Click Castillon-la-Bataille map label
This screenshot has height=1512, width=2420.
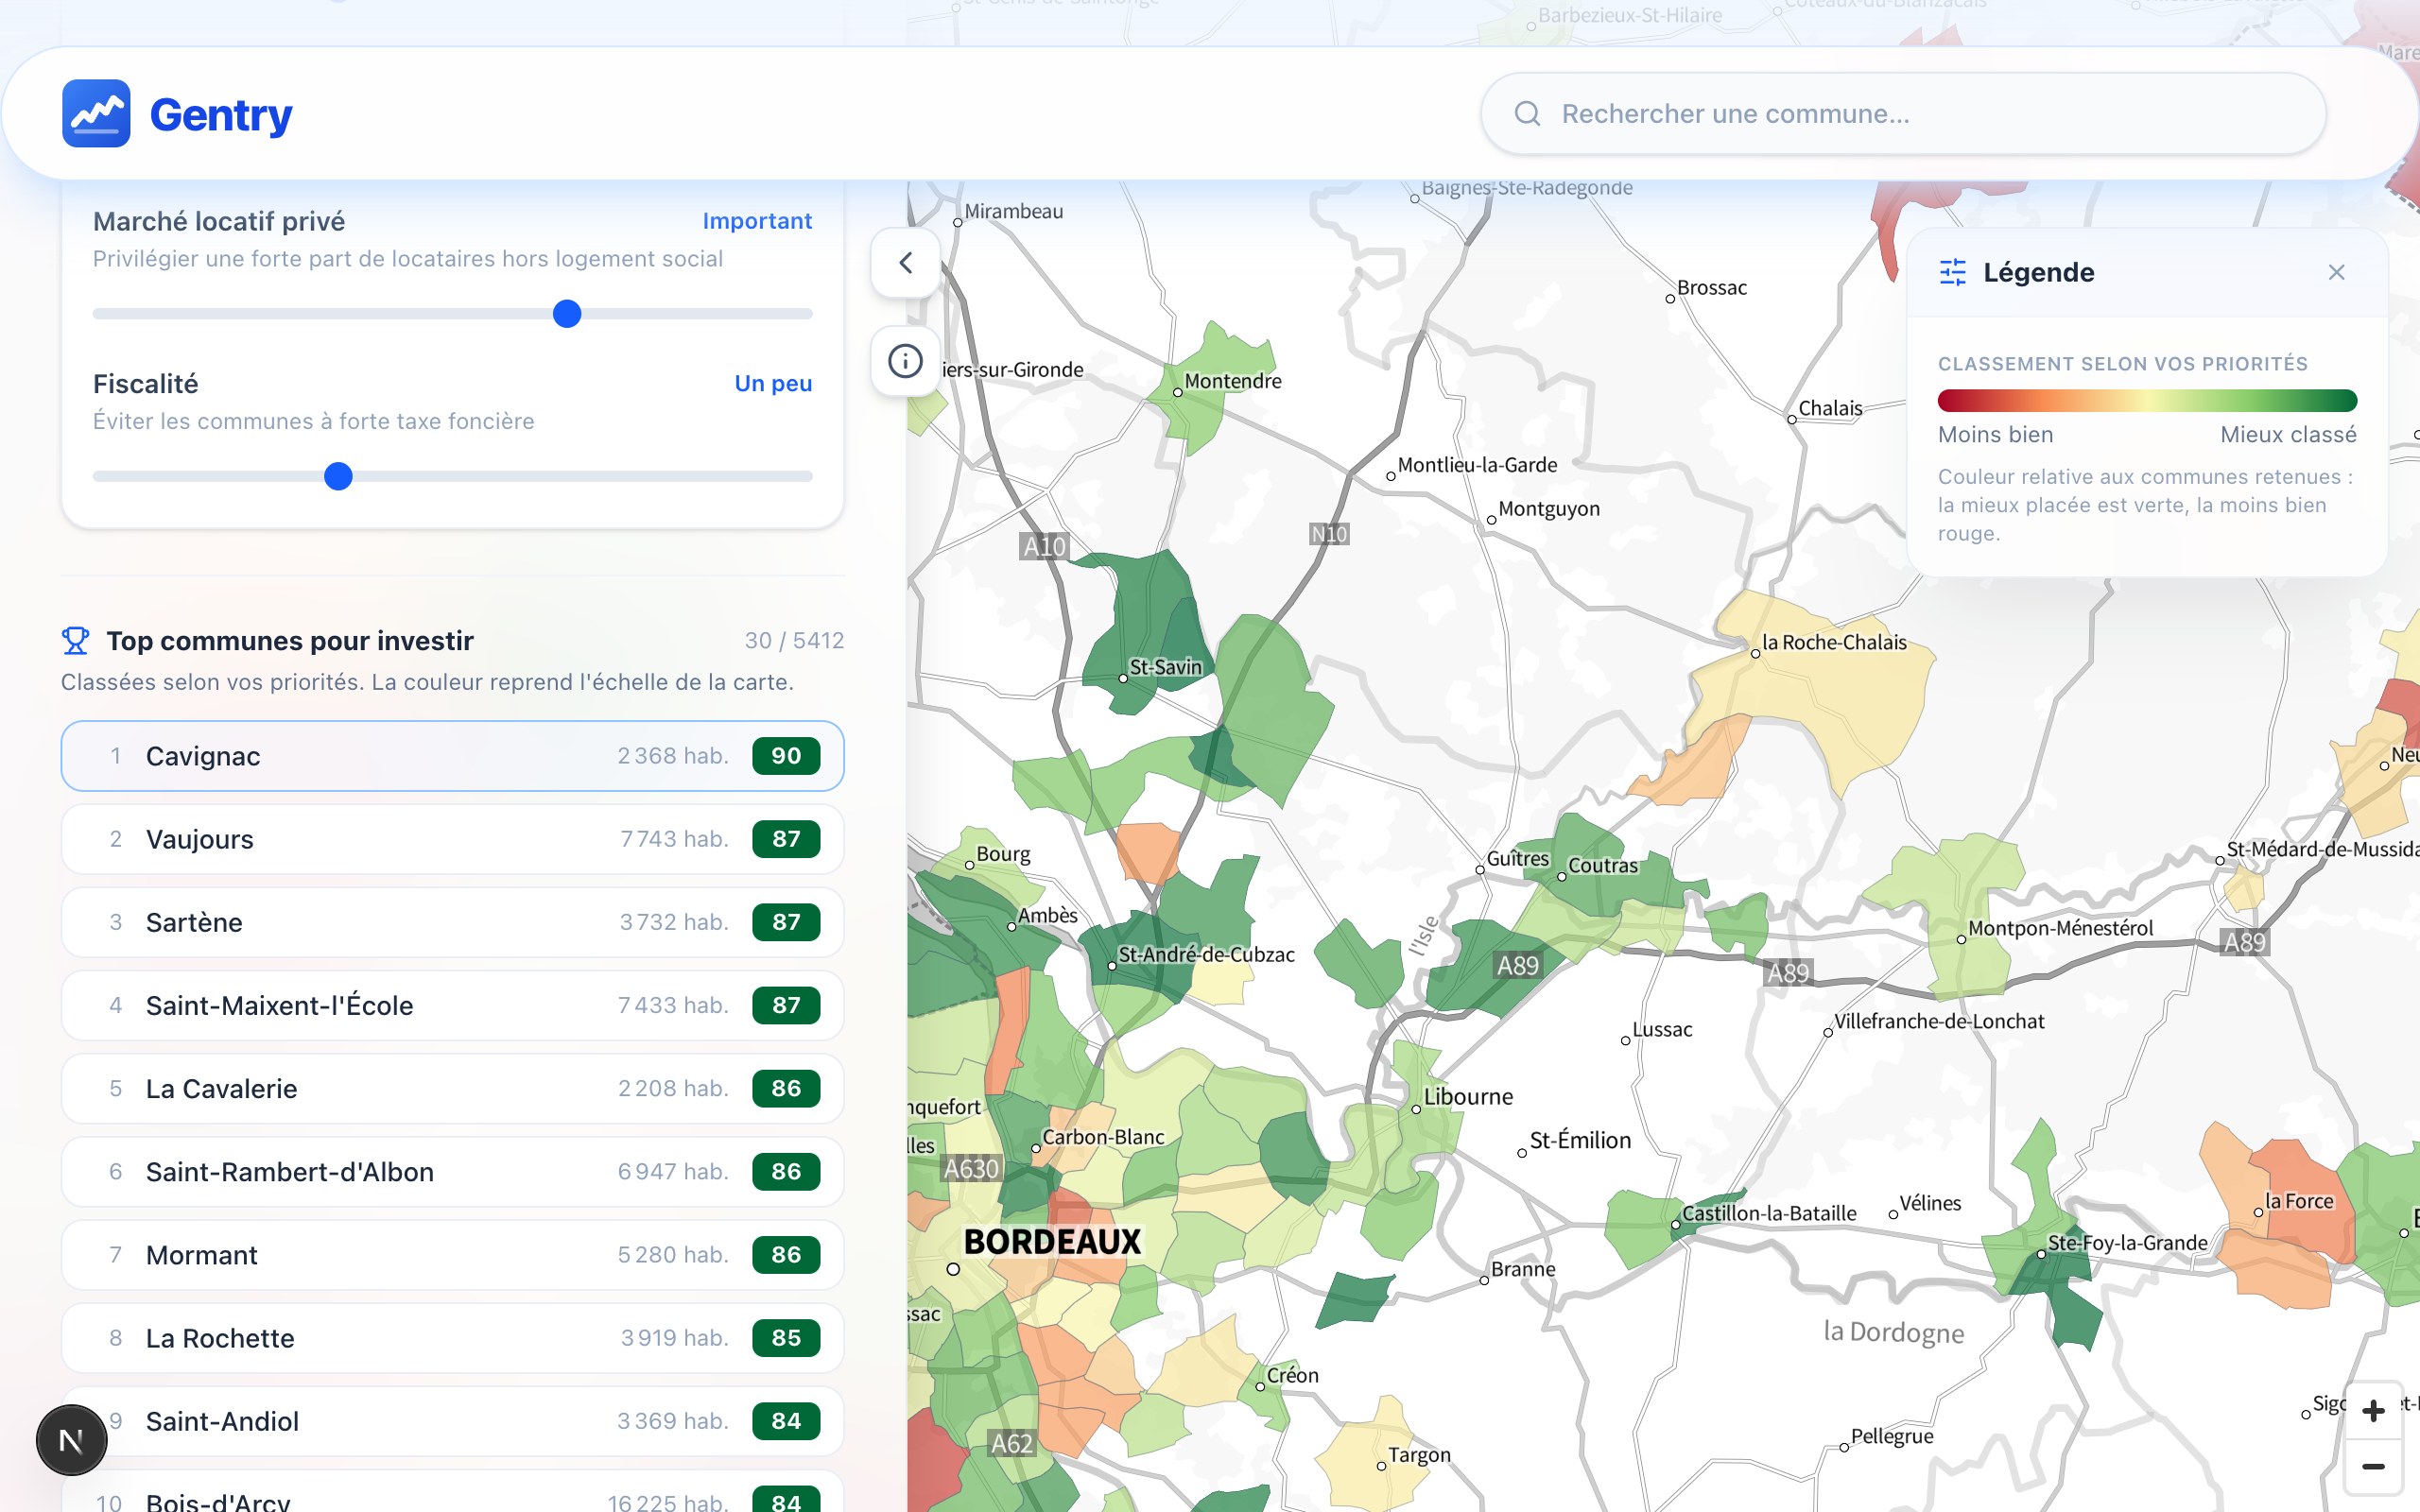point(1769,1213)
